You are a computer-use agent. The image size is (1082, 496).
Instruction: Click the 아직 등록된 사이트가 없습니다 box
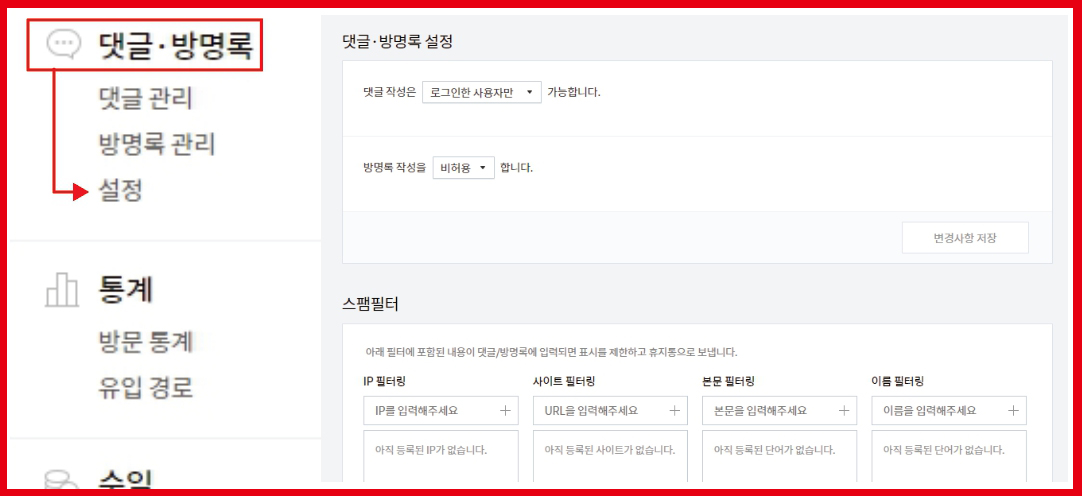click(x=610, y=456)
